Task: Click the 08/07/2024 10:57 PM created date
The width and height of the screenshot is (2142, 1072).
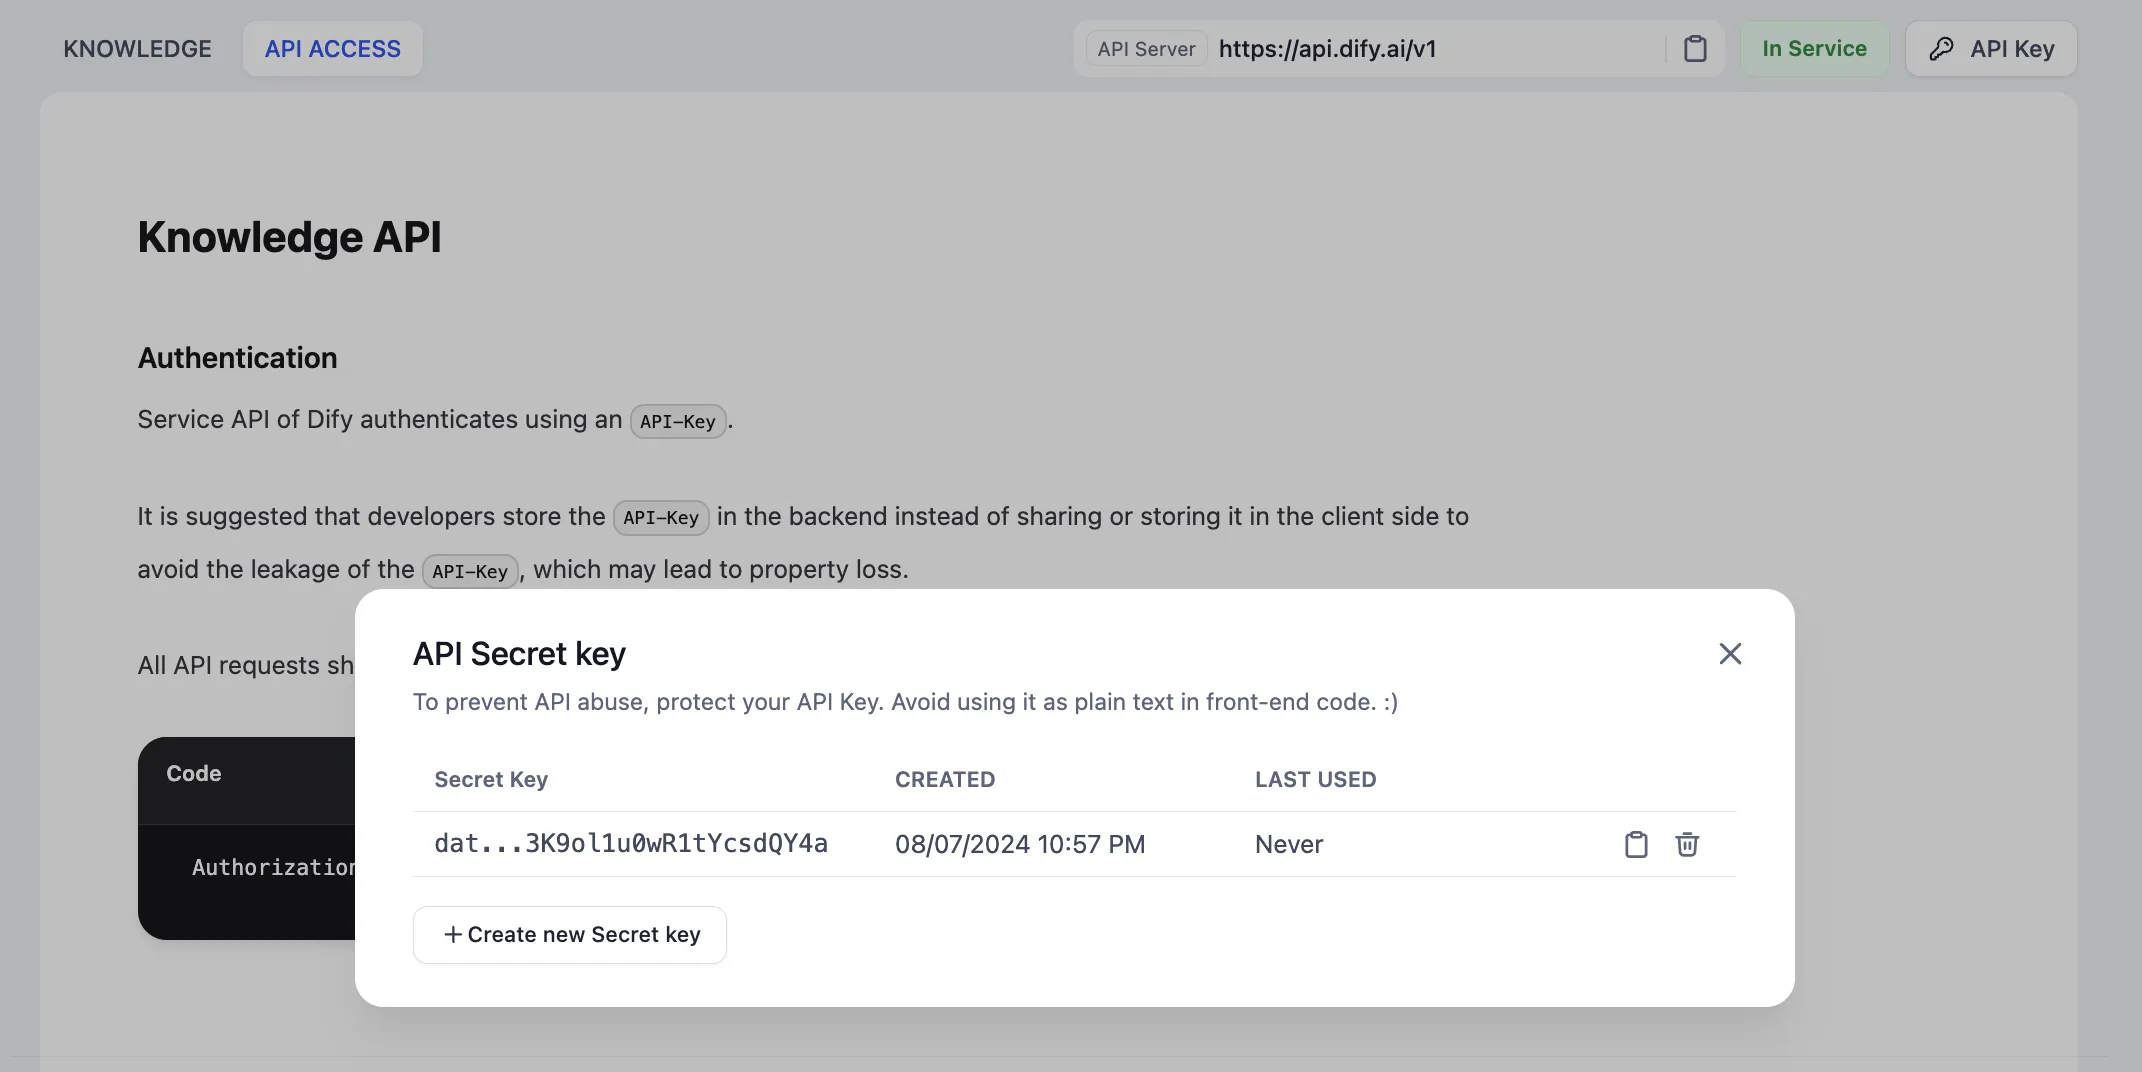Action: coord(1019,845)
